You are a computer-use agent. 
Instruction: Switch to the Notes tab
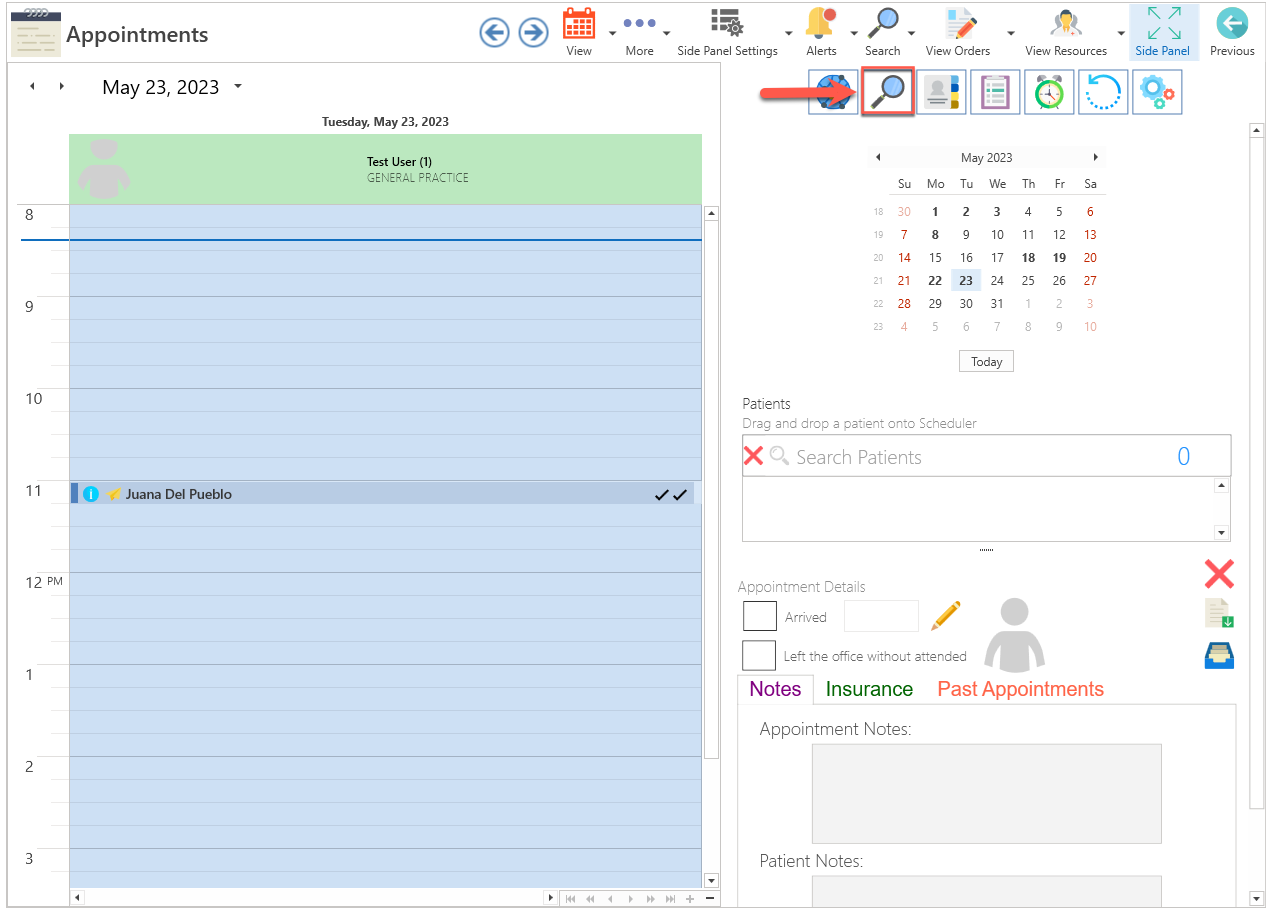pos(775,689)
